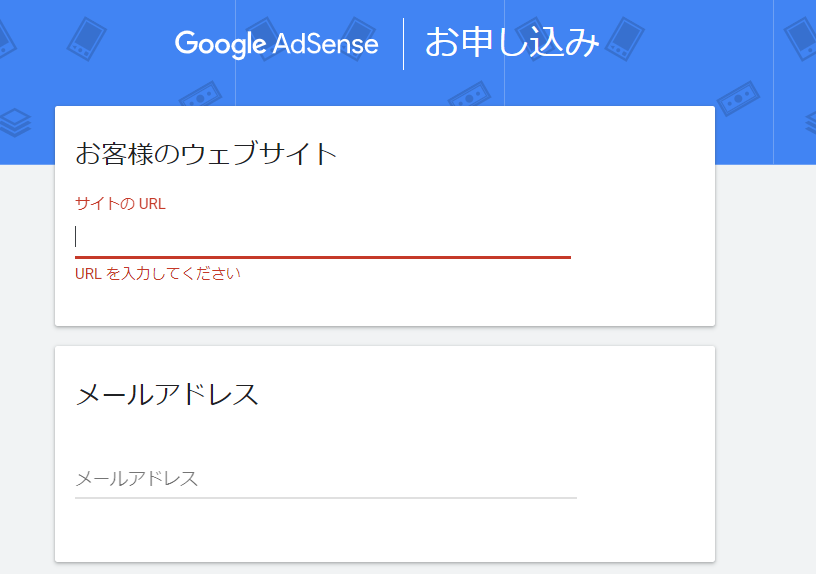Click the partial phone icon at header's top-left edge

(5, 38)
